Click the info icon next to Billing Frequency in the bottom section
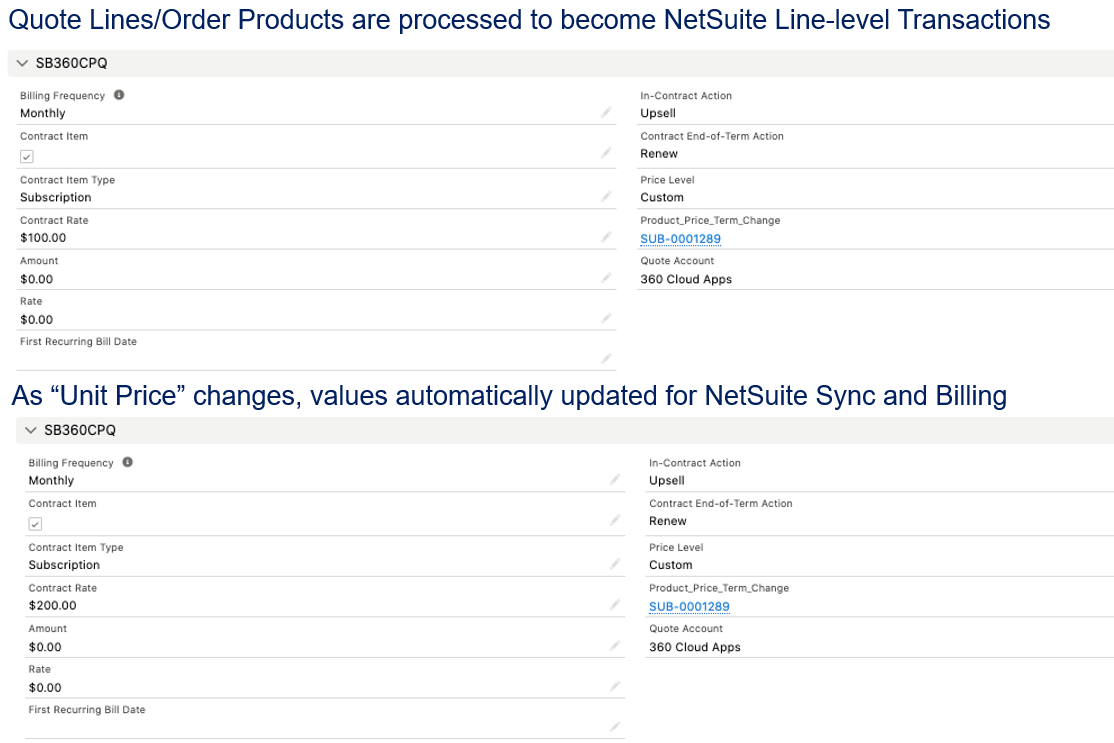1114x743 pixels. [x=127, y=462]
